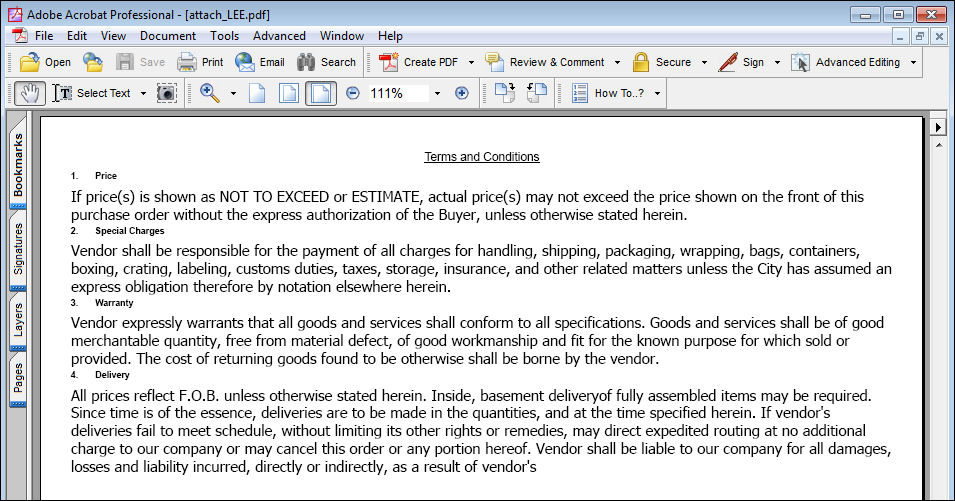Open the Document menu

(168, 36)
